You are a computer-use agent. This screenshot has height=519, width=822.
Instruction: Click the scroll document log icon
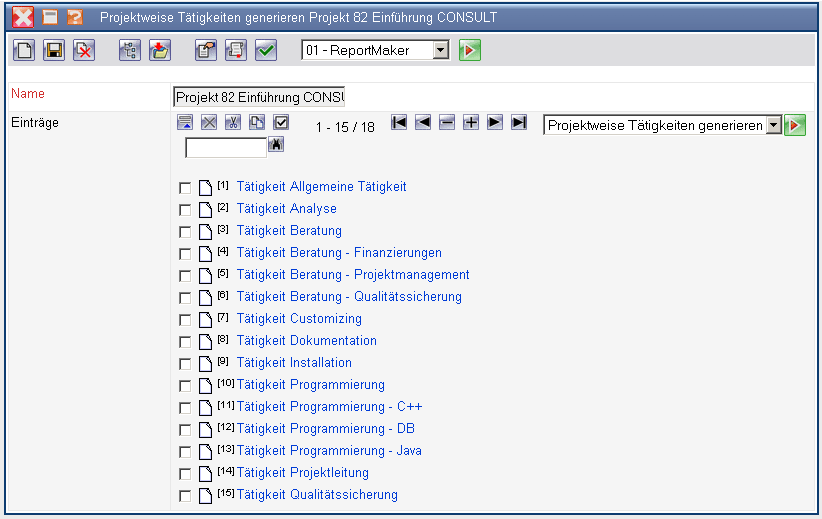236,50
